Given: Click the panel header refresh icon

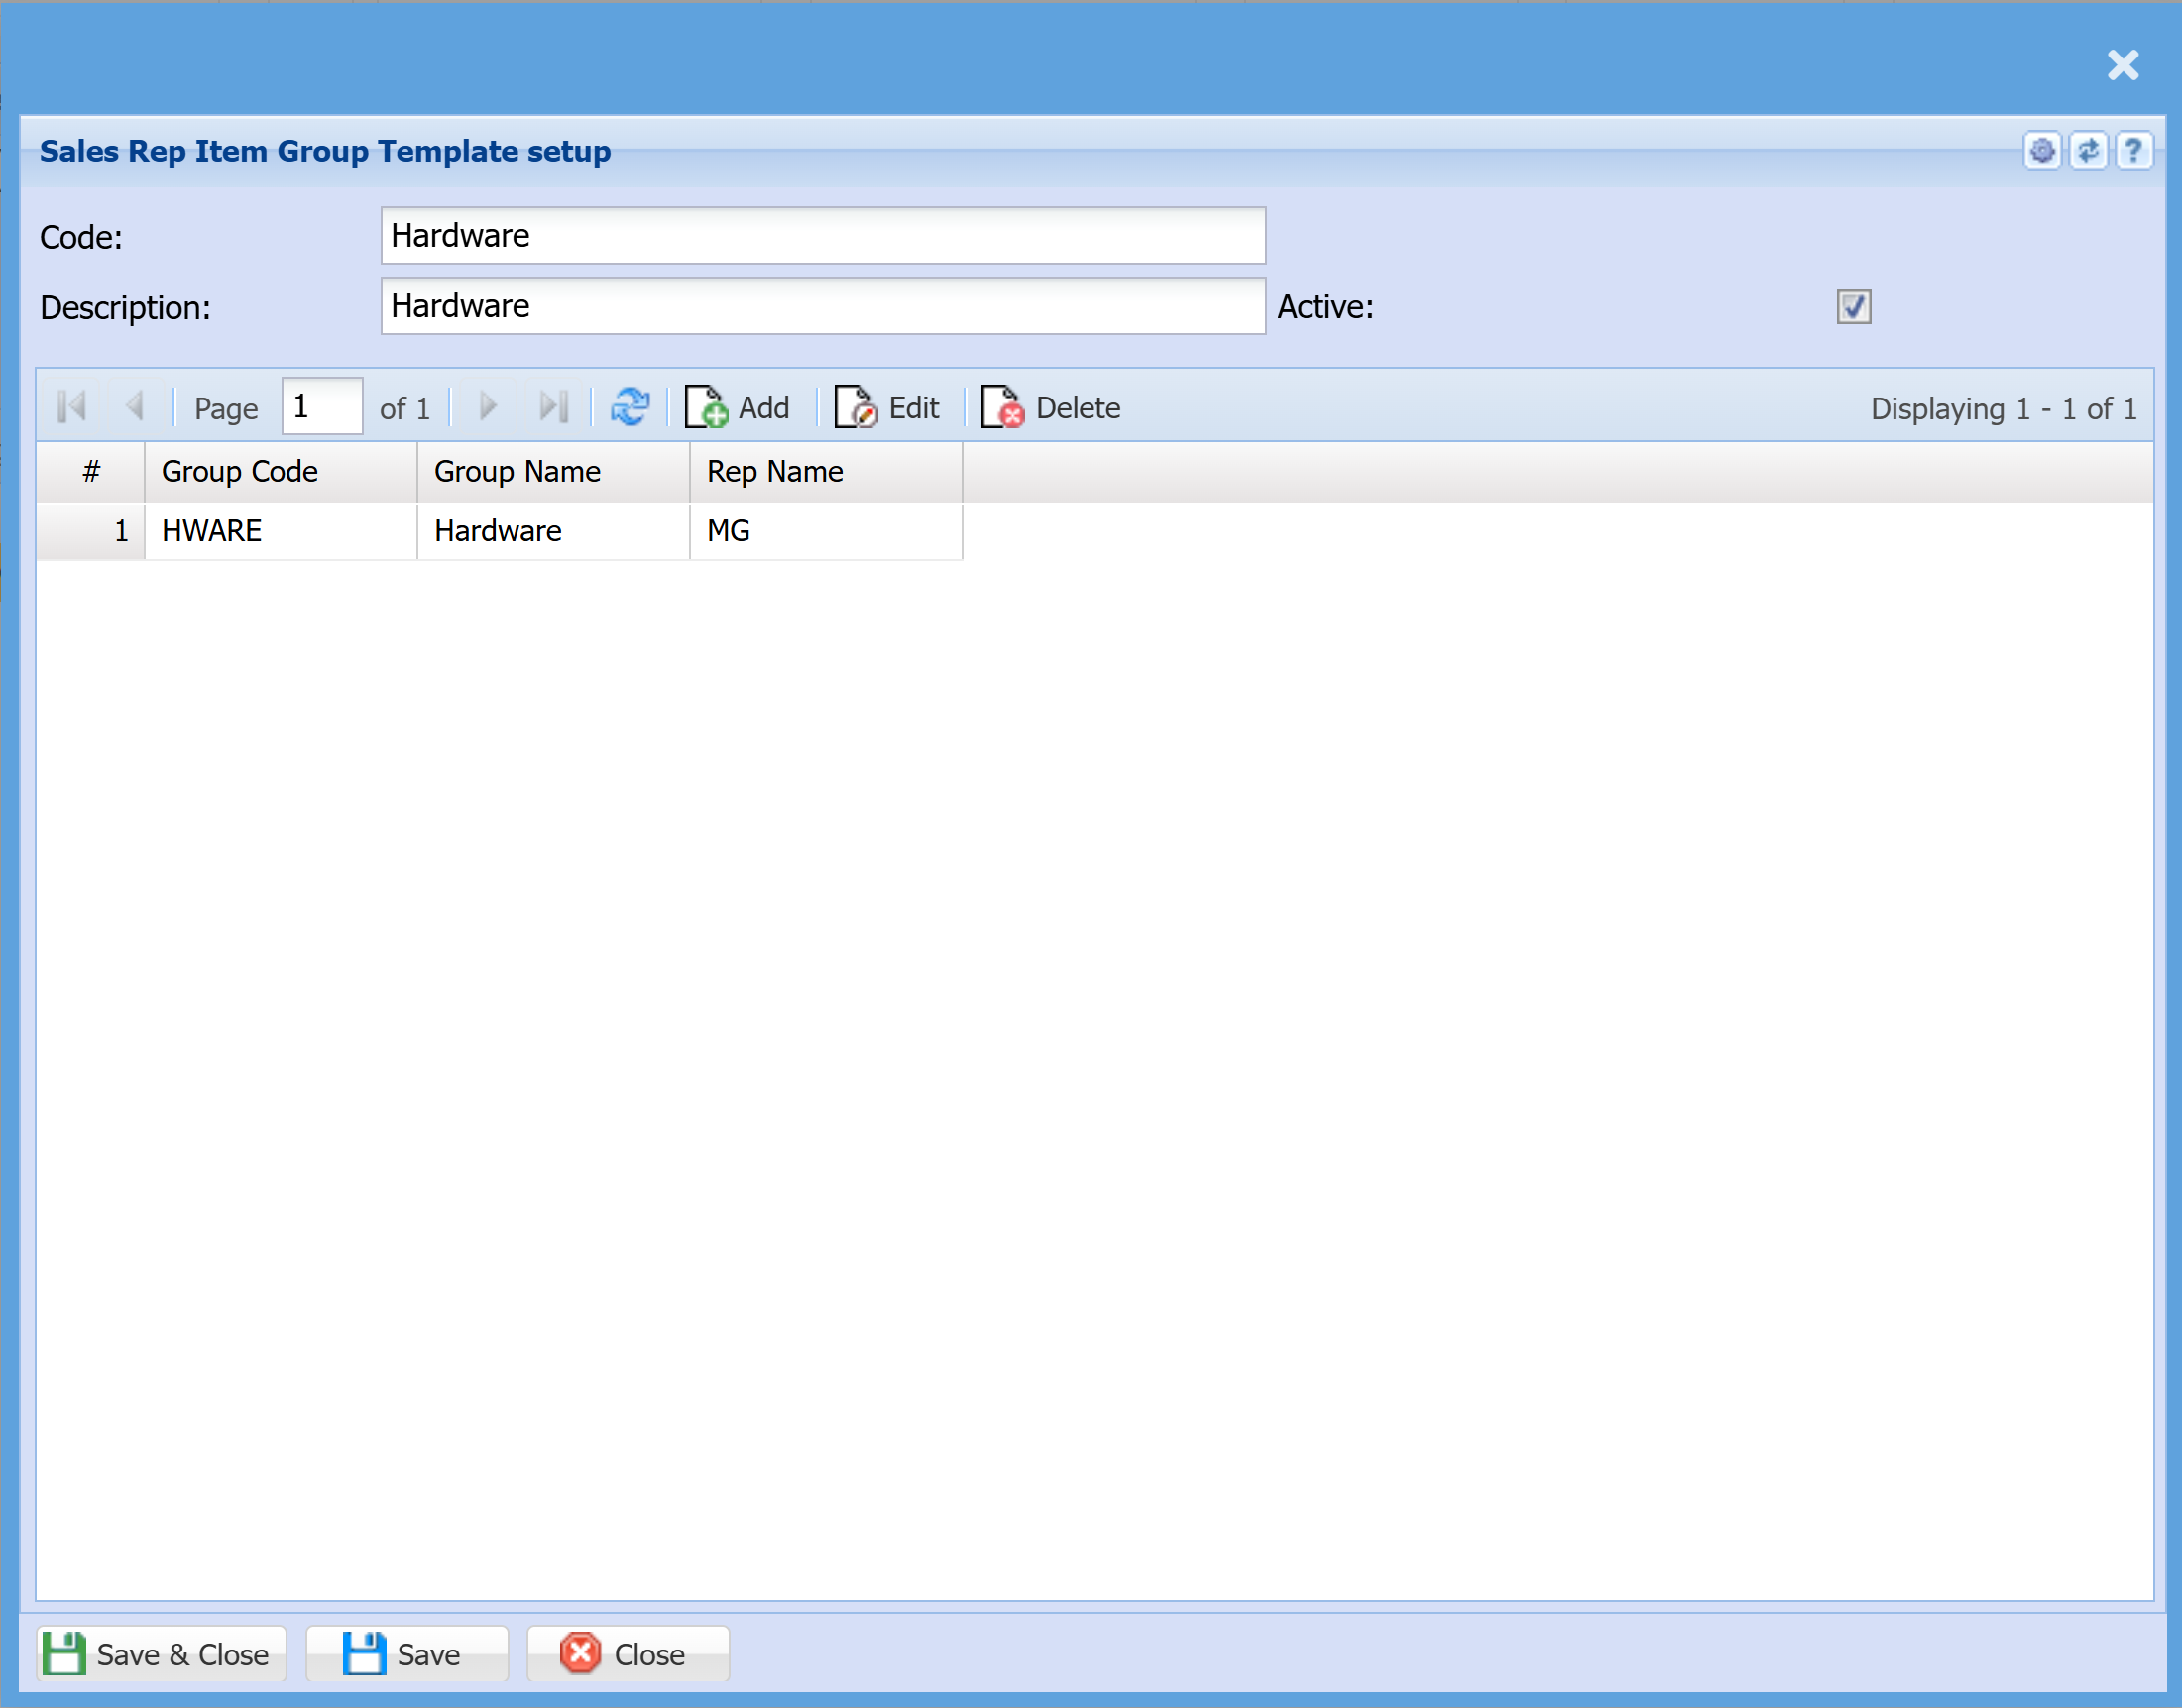Looking at the screenshot, I should pos(2087,151).
